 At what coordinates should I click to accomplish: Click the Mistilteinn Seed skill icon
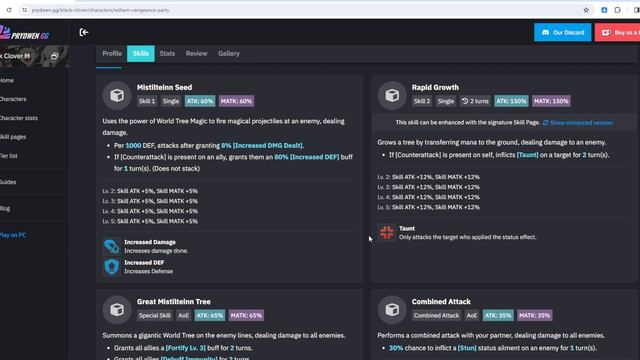(x=117, y=96)
